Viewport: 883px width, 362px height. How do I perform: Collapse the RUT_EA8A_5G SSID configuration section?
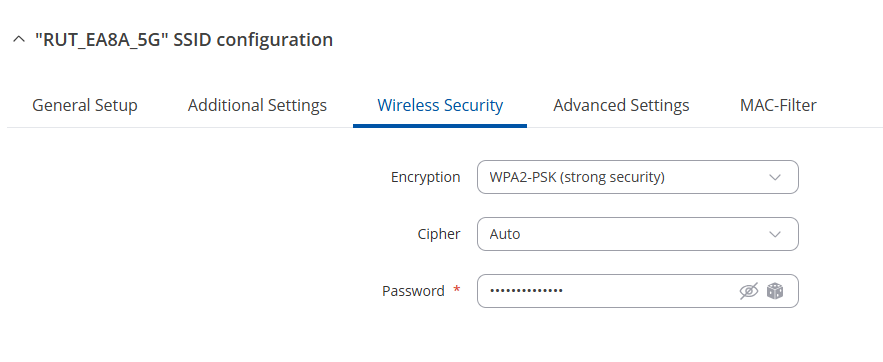point(19,39)
